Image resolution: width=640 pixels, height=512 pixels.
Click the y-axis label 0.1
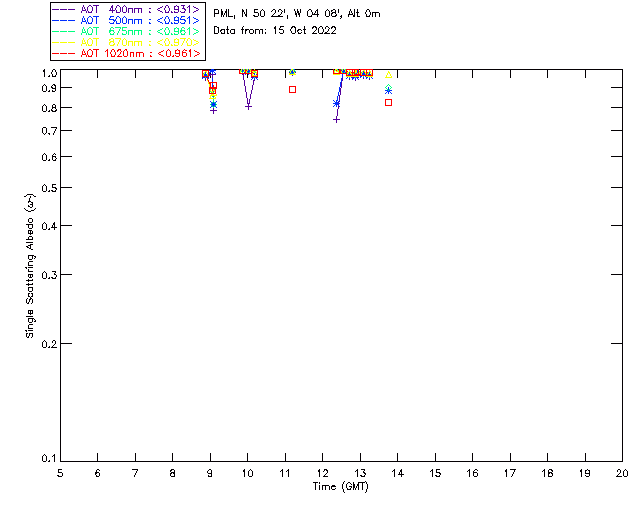click(49, 459)
